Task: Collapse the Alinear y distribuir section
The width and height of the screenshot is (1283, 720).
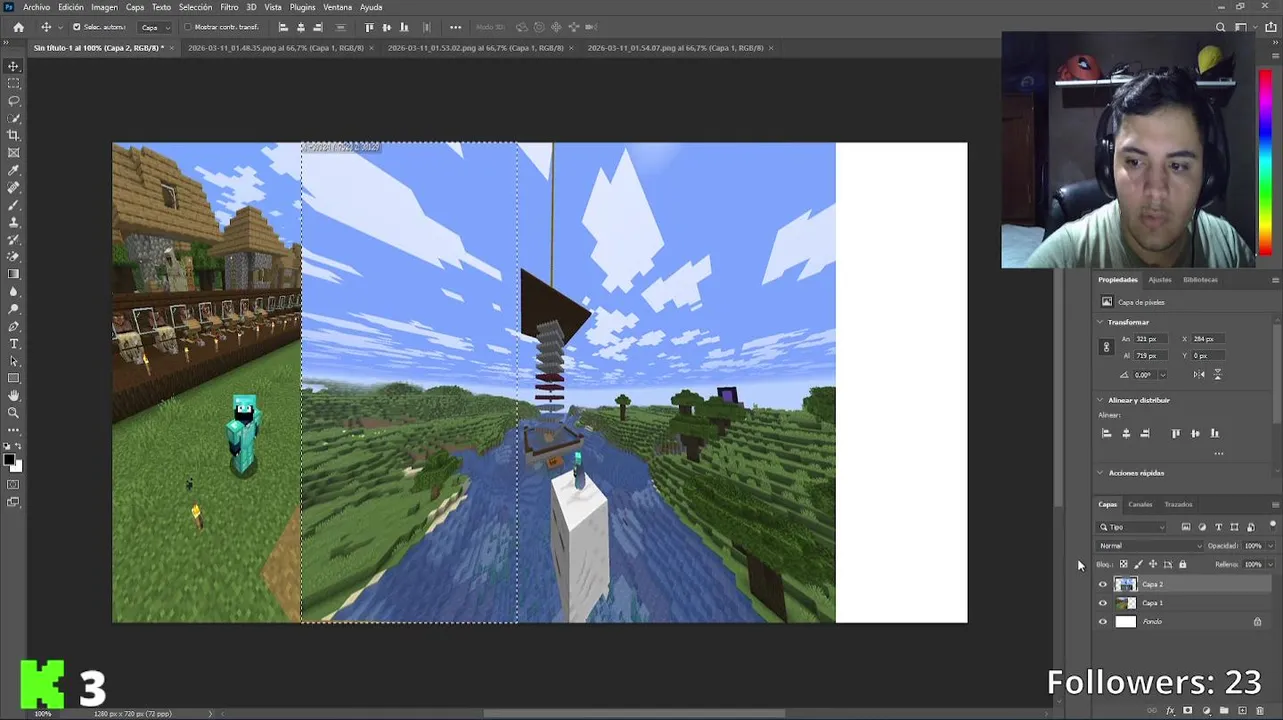Action: [1101, 400]
